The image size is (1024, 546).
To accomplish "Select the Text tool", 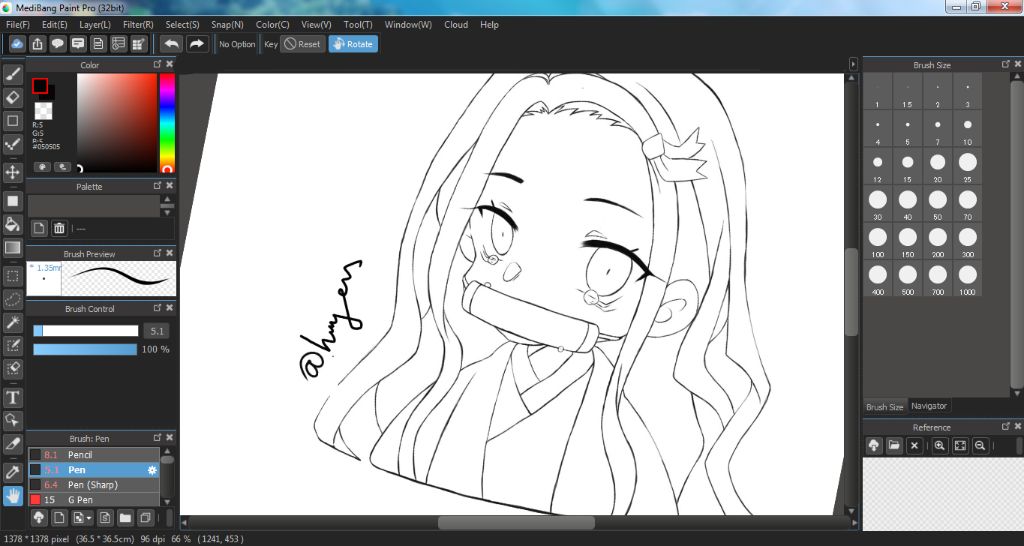I will pos(12,397).
